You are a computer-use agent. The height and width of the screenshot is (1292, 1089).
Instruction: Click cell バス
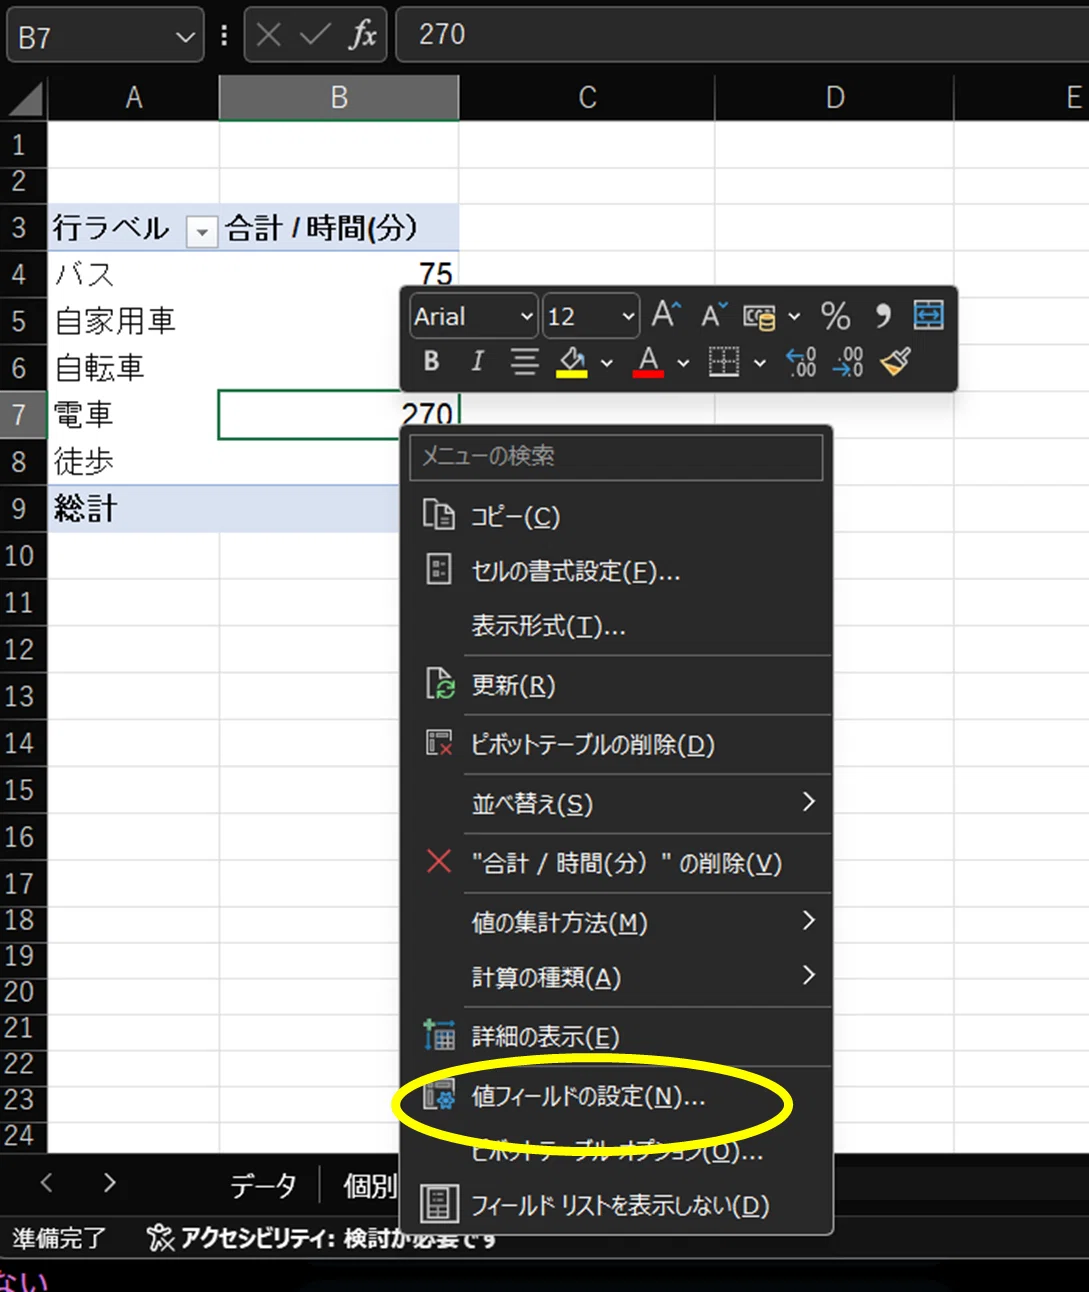tap(133, 274)
